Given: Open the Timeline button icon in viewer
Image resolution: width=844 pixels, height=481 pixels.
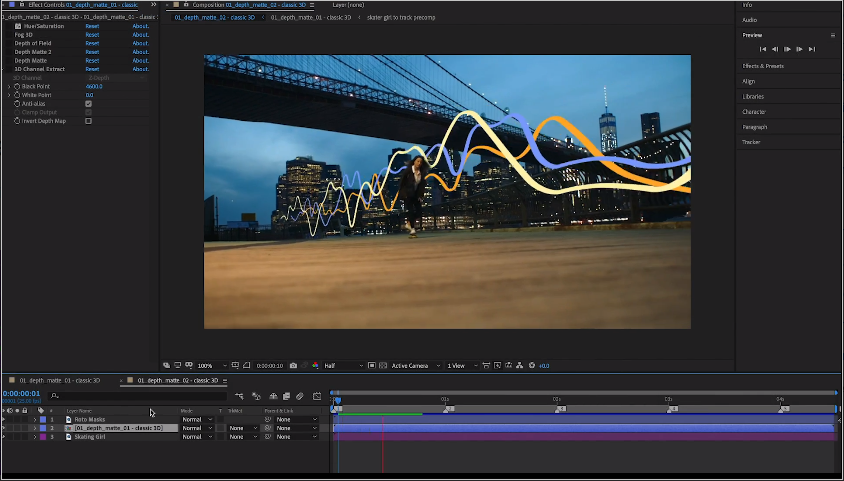Looking at the screenshot, I should pos(509,365).
